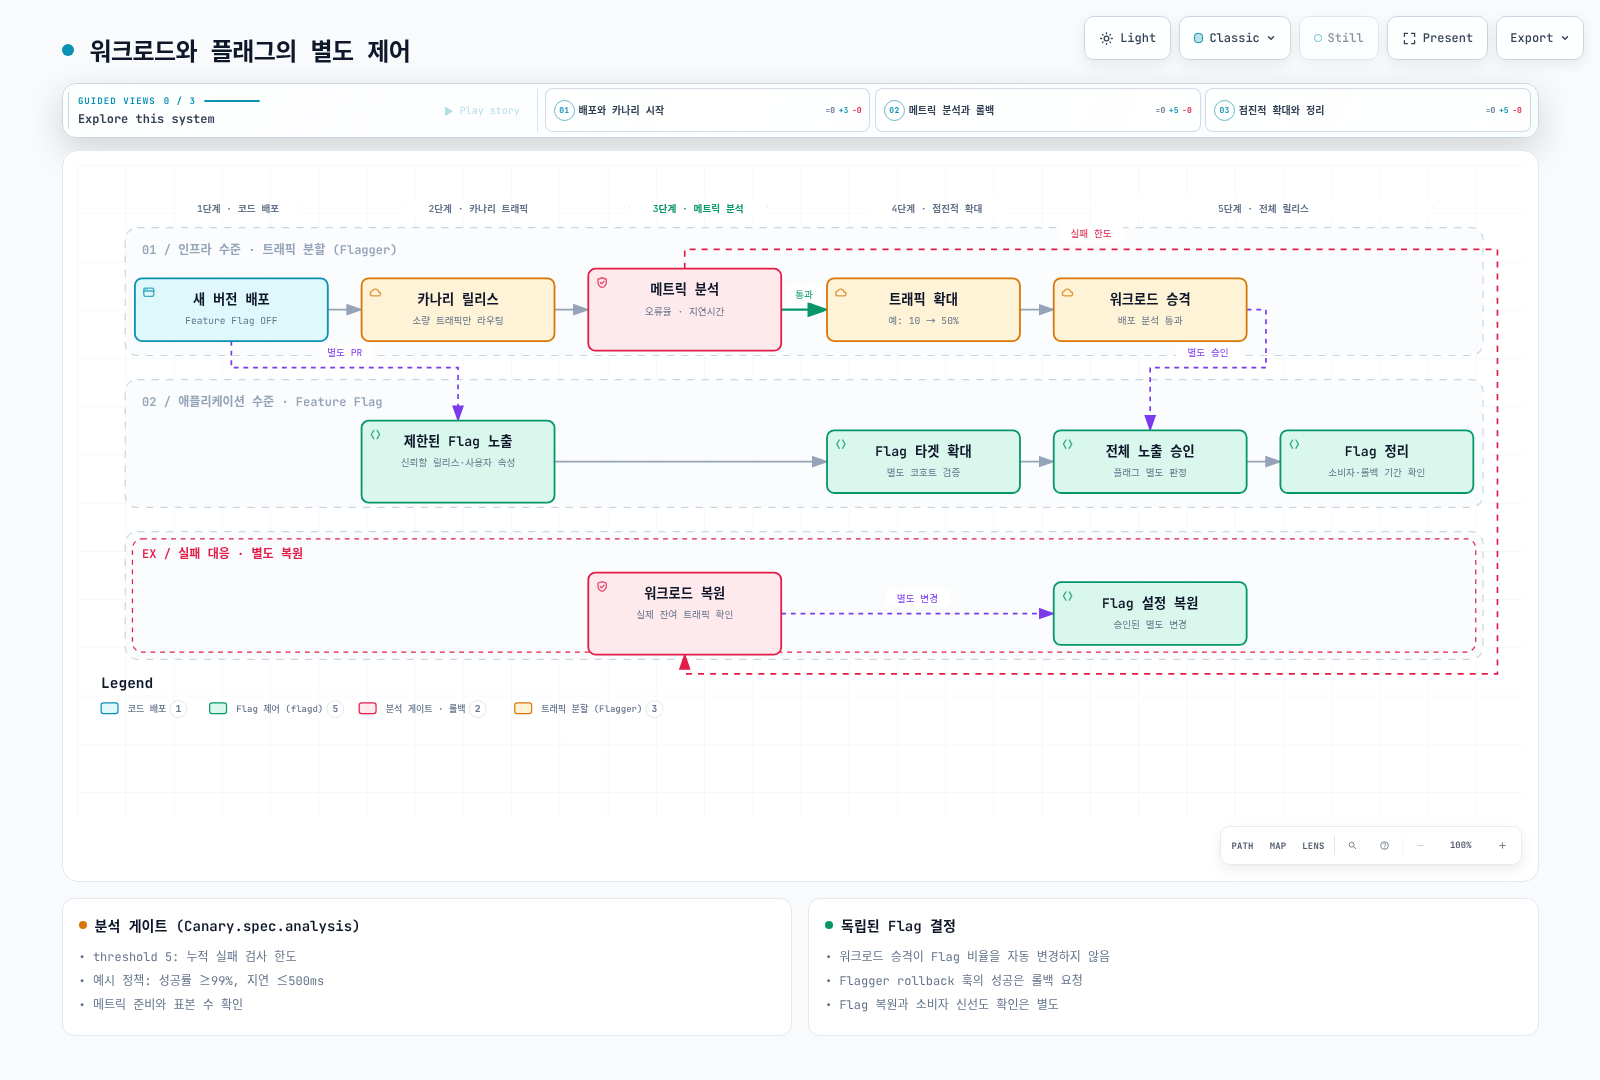Toggle the Still animation mode
This screenshot has width=1600, height=1080.
(x=1338, y=38)
